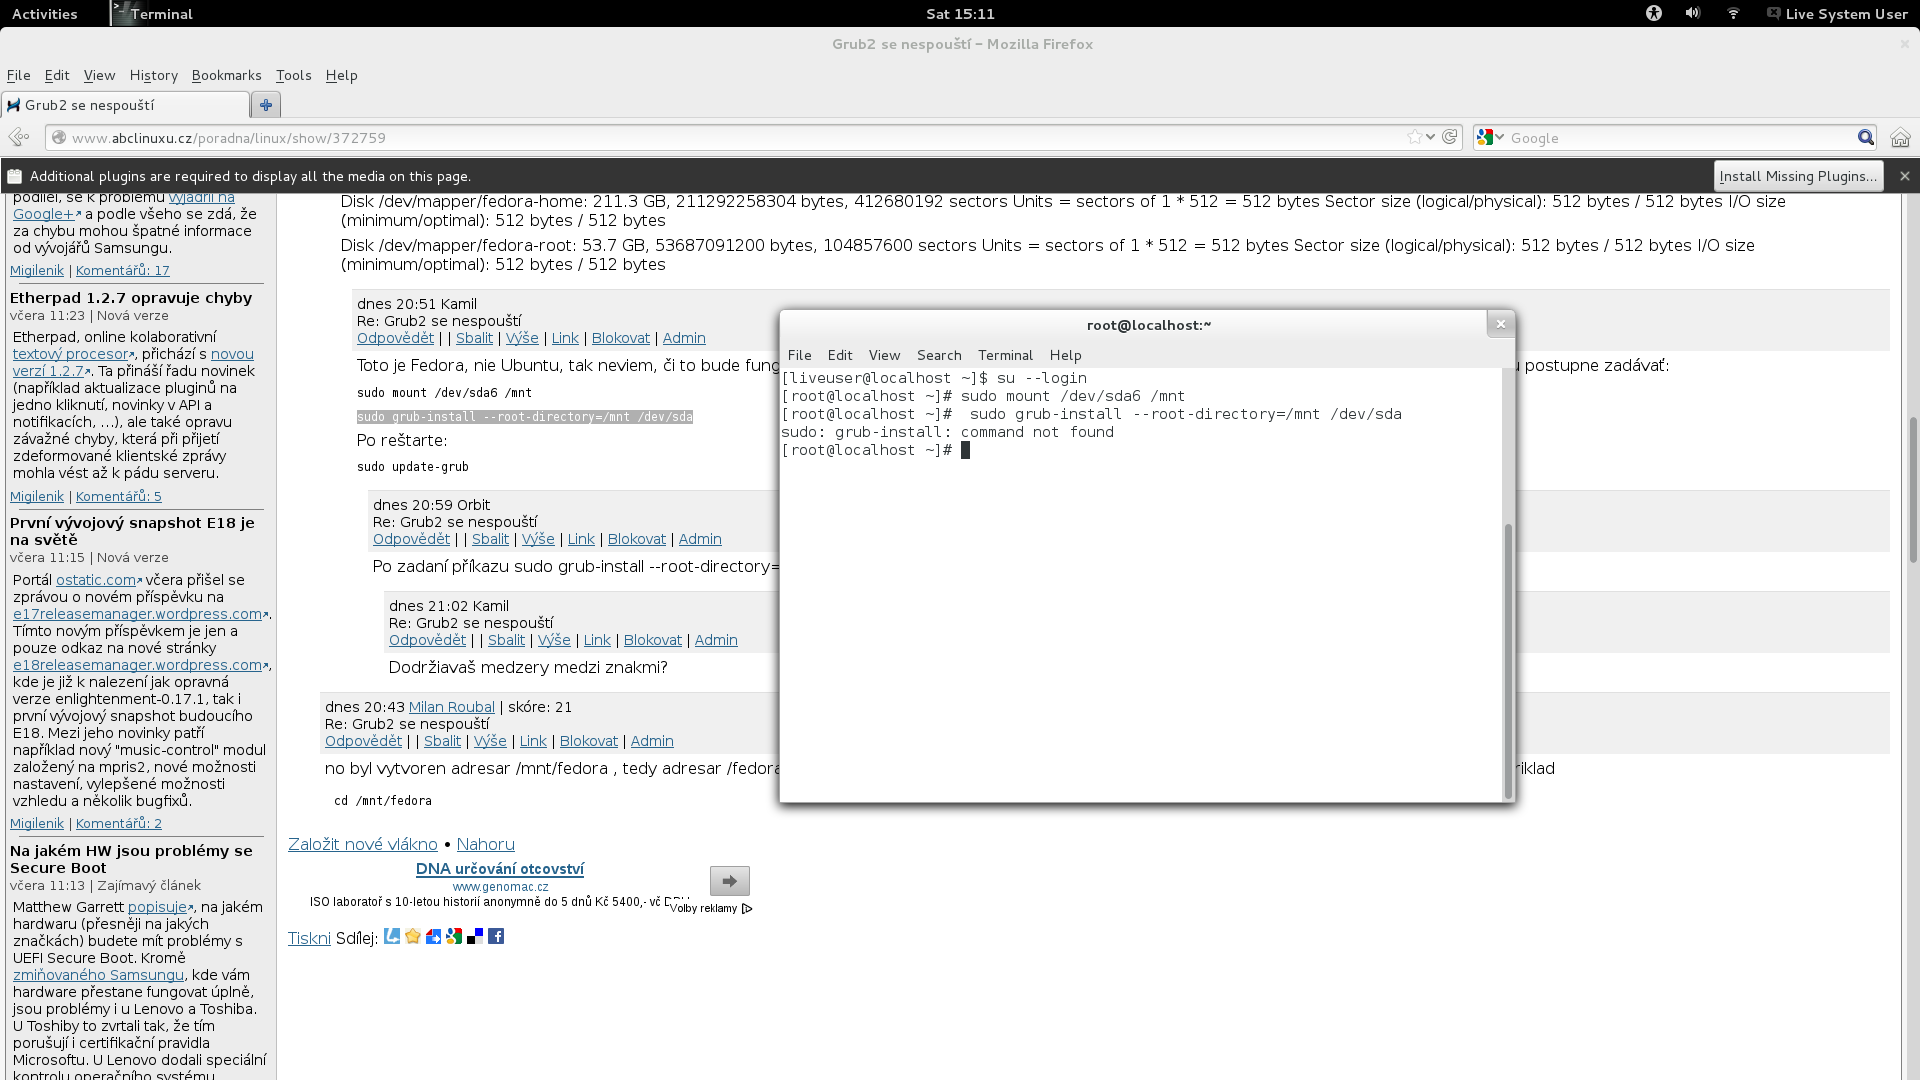This screenshot has height=1080, width=1920.
Task: Reload the page with the refresh icon
Action: (1449, 137)
